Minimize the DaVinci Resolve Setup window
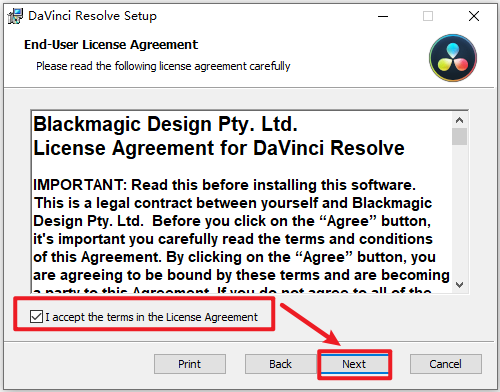The width and height of the screenshot is (500, 392). tap(383, 16)
